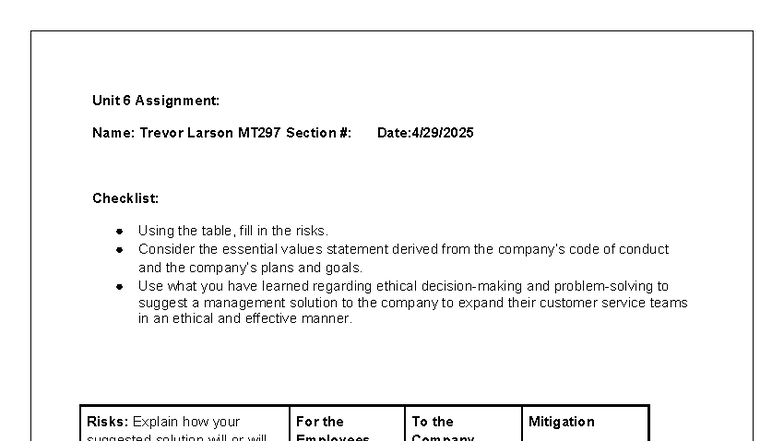Click the date "4/29/2025"
The width and height of the screenshot is (784, 441).
pos(442,133)
